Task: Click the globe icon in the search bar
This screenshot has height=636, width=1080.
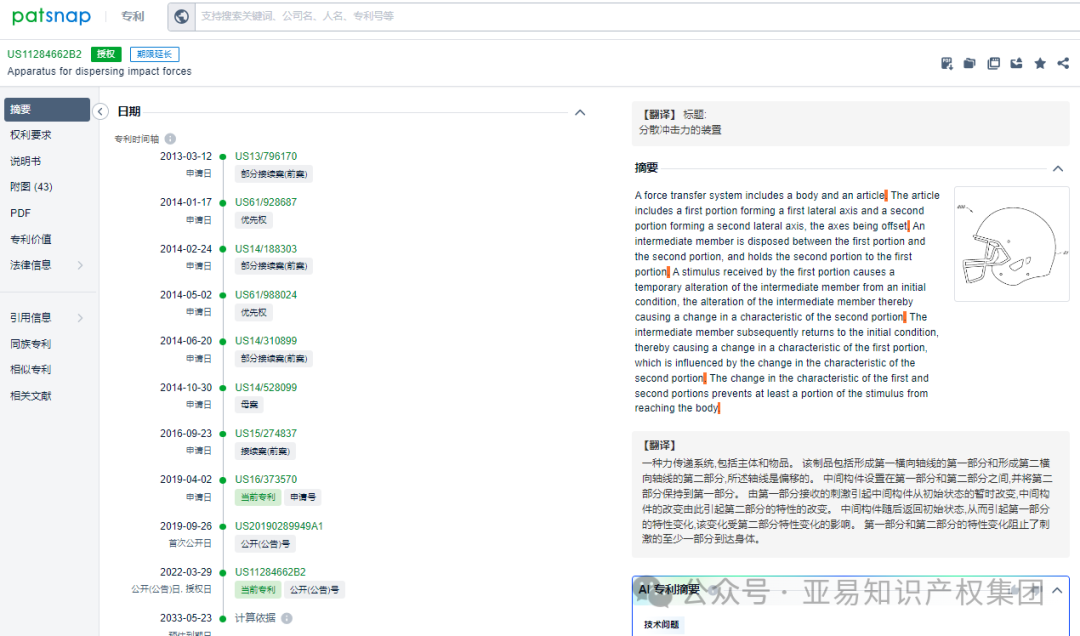Action: (181, 16)
